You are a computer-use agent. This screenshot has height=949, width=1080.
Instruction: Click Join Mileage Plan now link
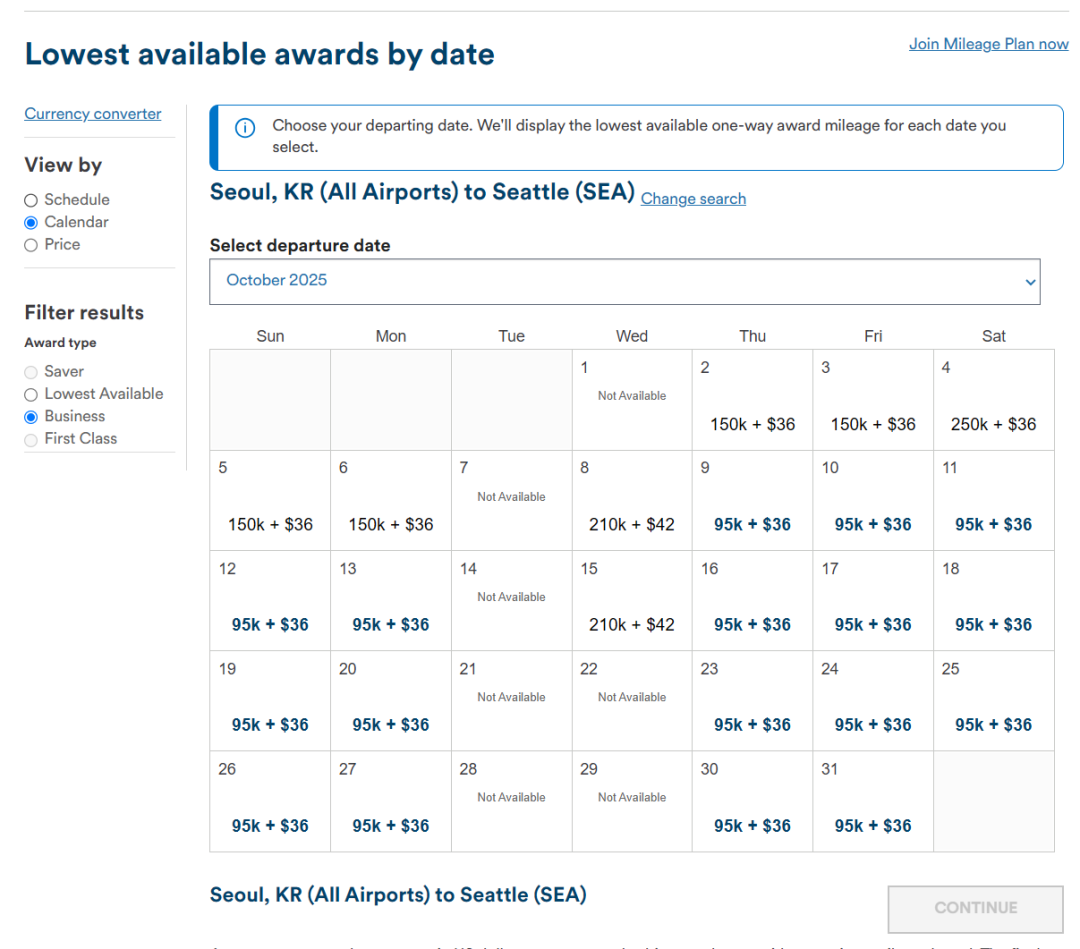point(988,44)
